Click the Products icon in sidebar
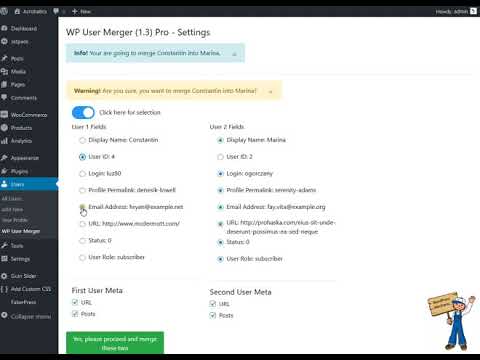Image resolution: width=480 pixels, height=360 pixels. (x=4, y=128)
